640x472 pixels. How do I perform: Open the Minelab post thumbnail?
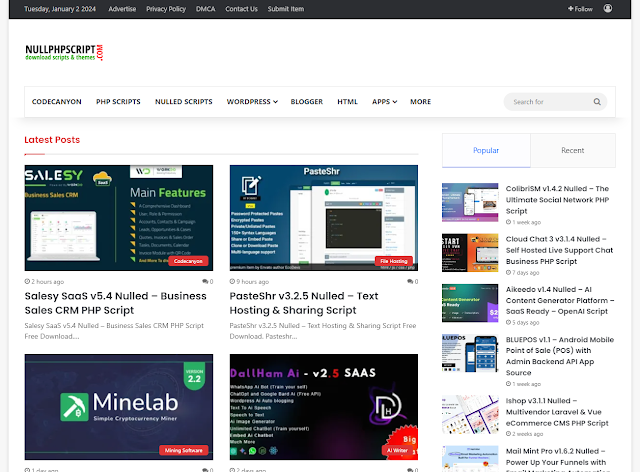pos(119,407)
